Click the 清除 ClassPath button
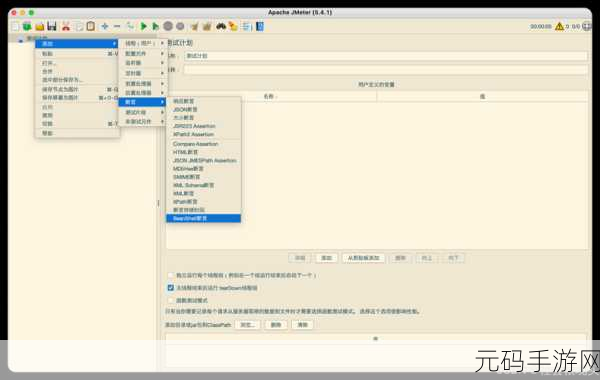Image resolution: width=600 pixels, height=380 pixels. tap(302, 325)
